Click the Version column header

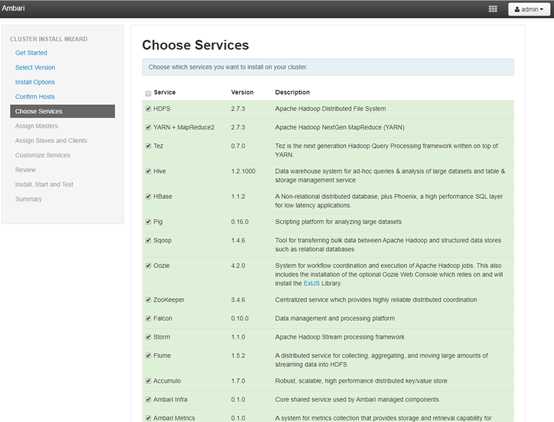242,92
